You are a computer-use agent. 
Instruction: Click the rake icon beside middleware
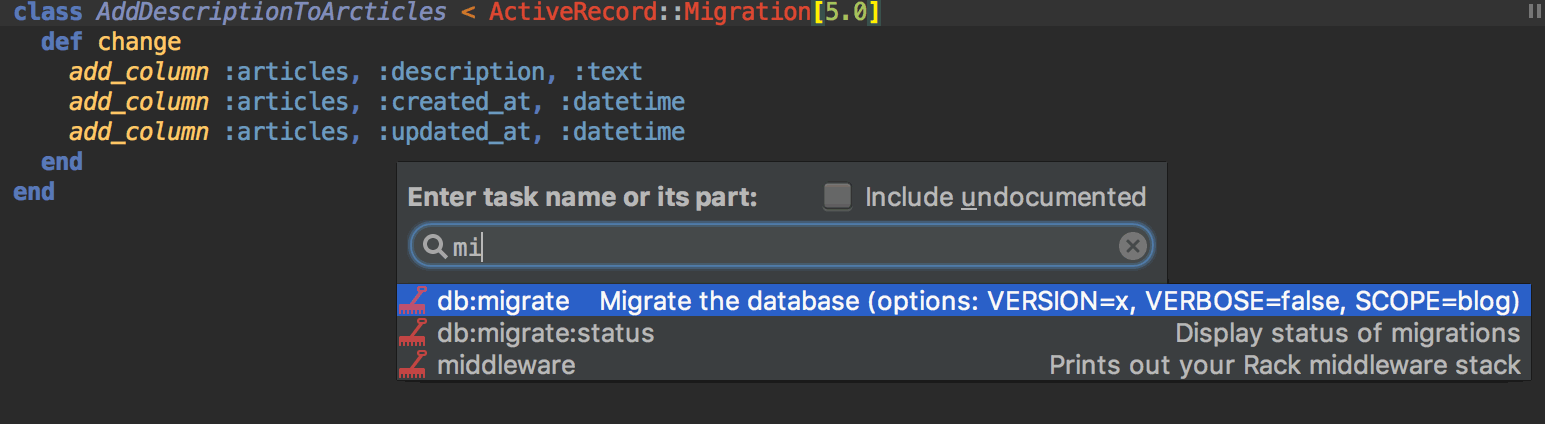414,364
